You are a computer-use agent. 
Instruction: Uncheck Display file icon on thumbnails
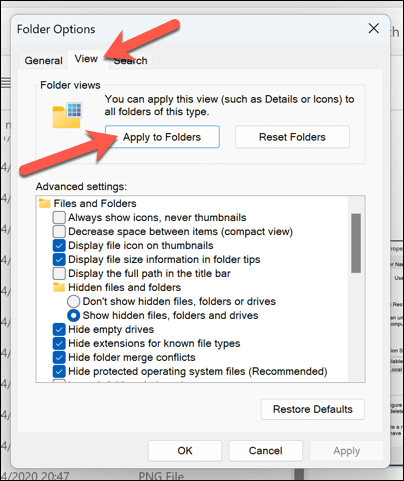(59, 246)
